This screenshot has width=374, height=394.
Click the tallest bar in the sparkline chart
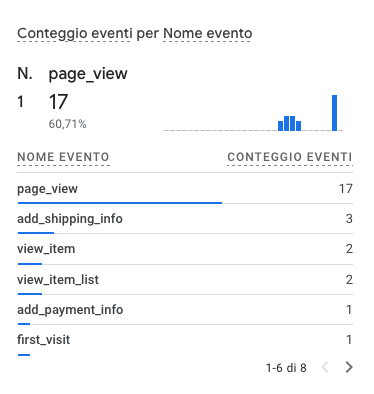tap(334, 113)
